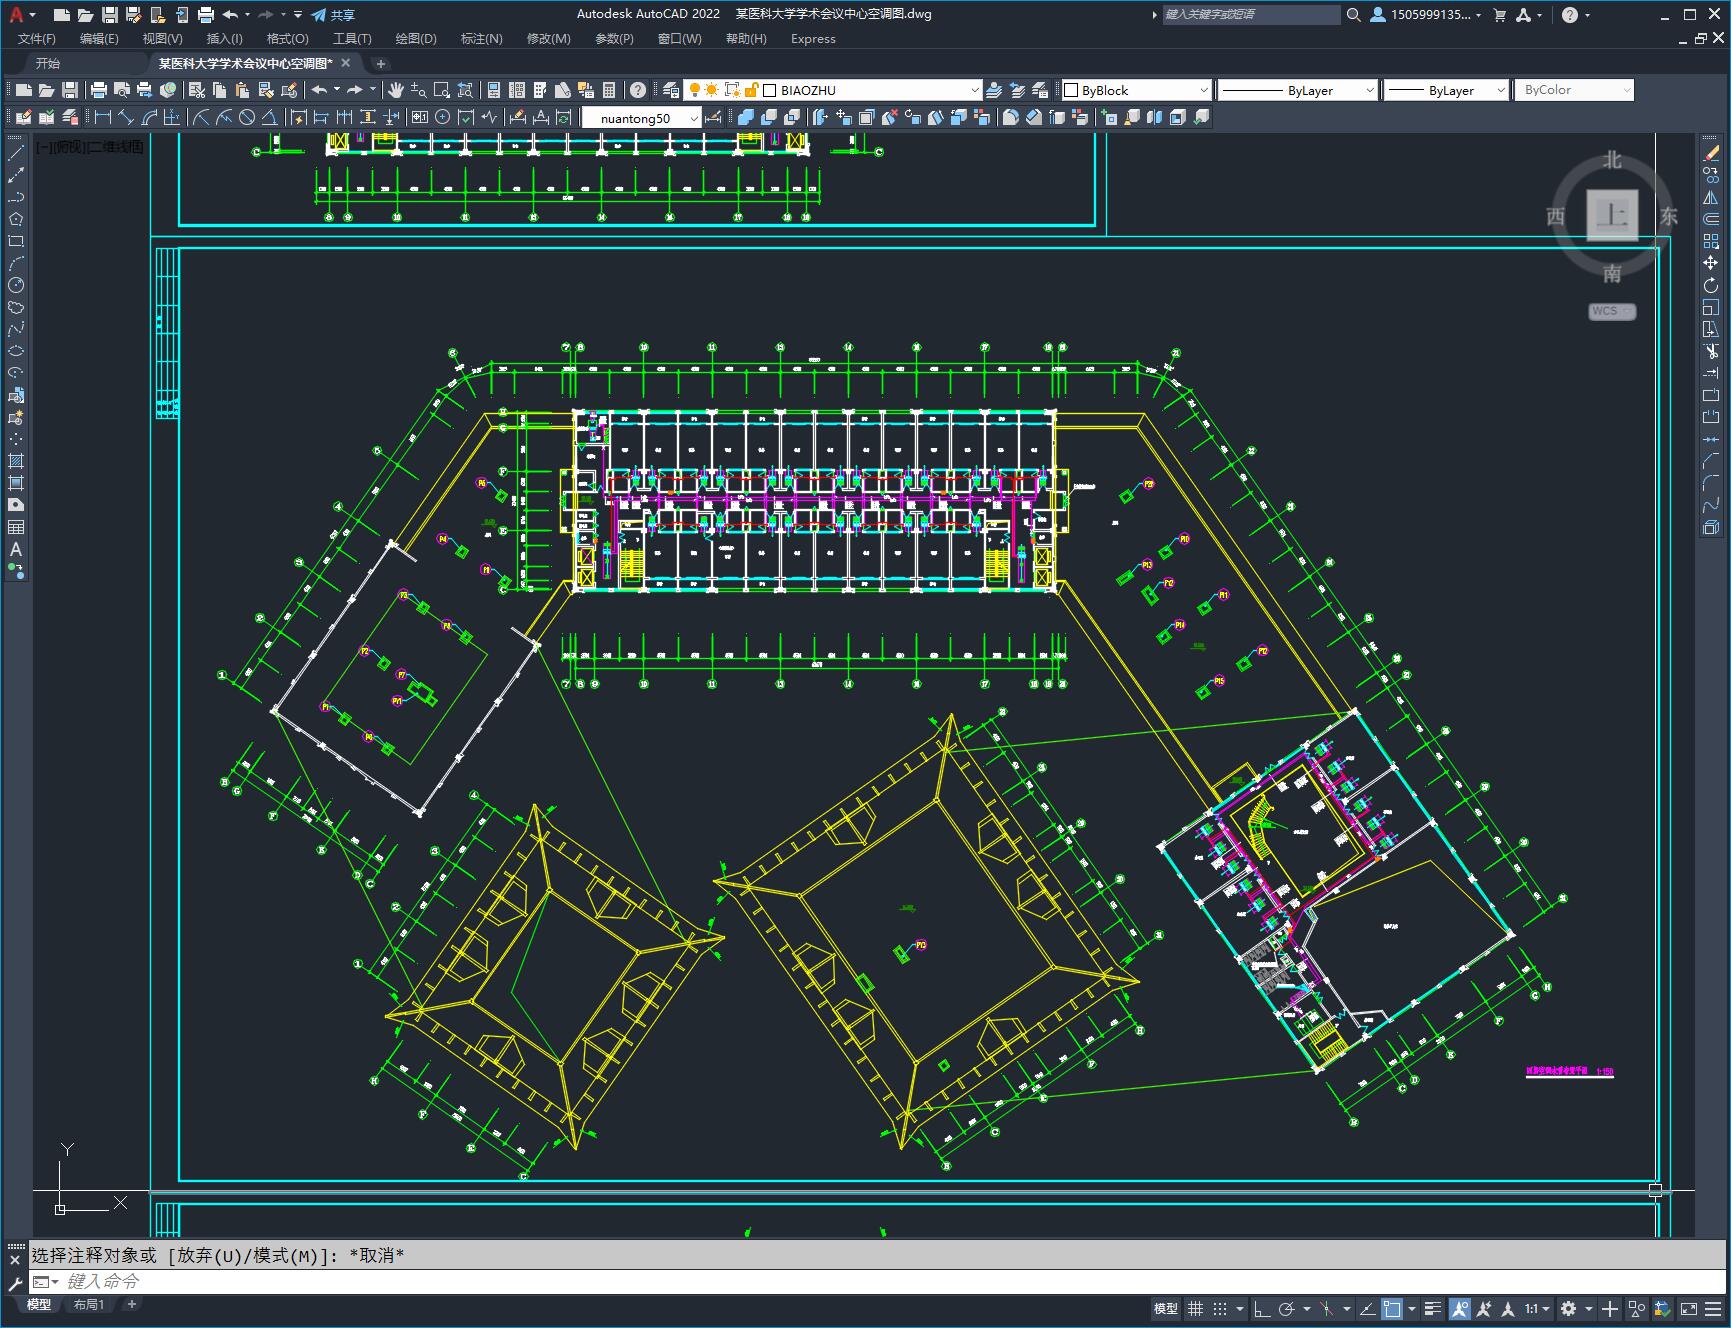This screenshot has height=1328, width=1731.
Task: Toggle annotation visibility in the status bar
Action: point(1460,1308)
